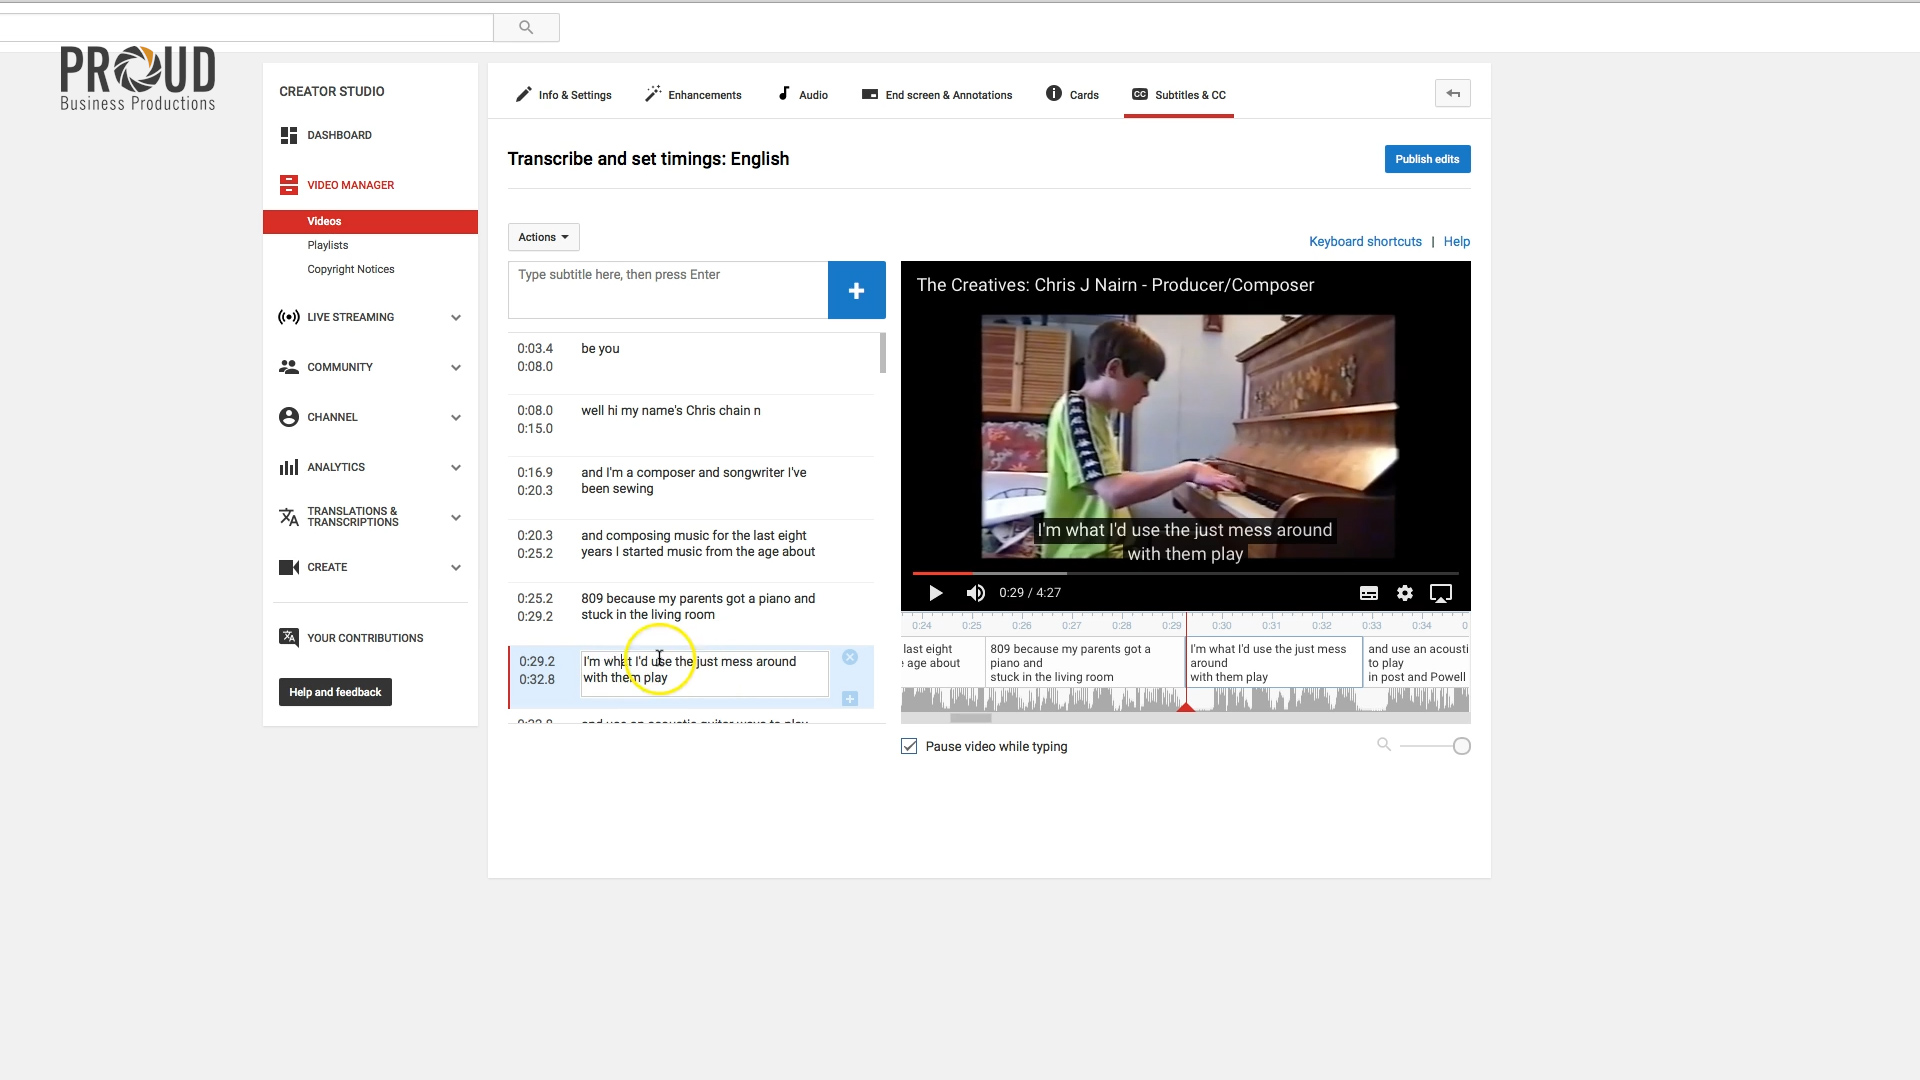This screenshot has width=1920, height=1080.
Task: Click the Community people icon
Action: (289, 367)
